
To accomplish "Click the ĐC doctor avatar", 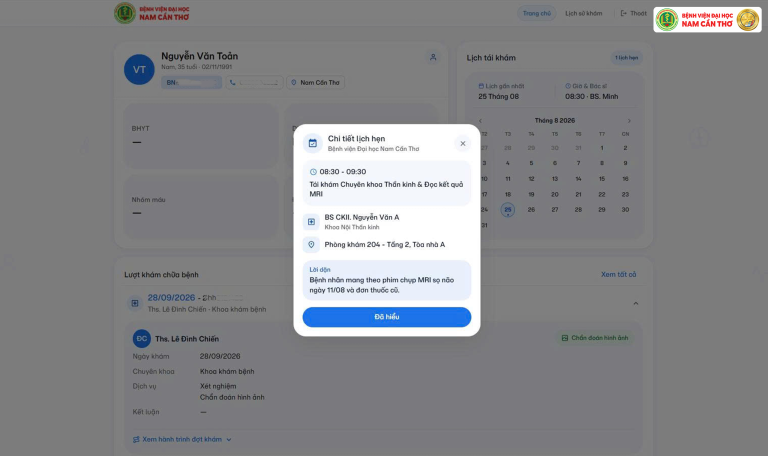I will (142, 338).
